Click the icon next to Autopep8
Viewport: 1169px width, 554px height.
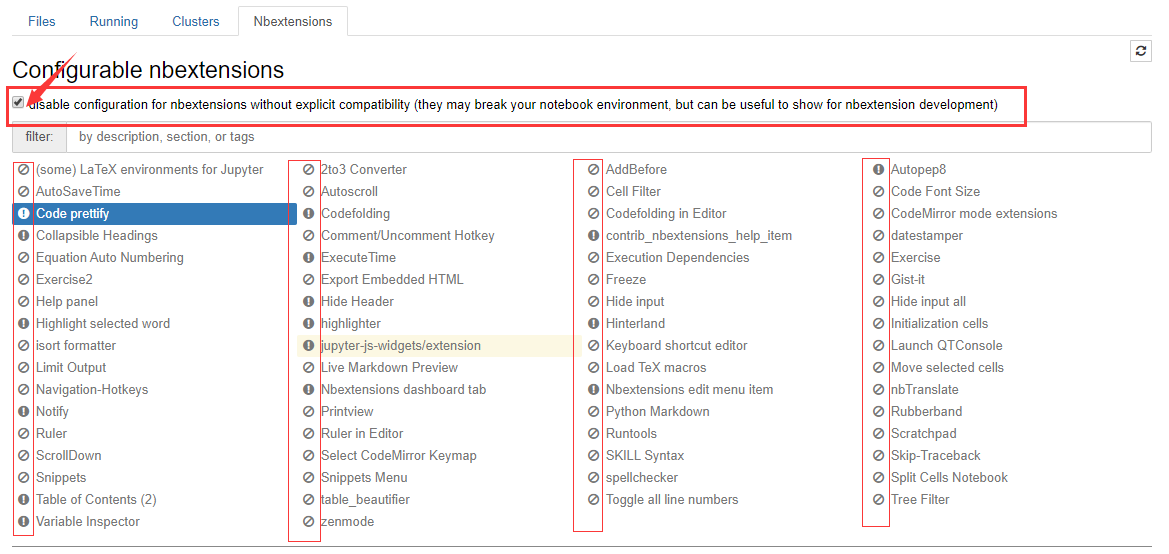878,170
